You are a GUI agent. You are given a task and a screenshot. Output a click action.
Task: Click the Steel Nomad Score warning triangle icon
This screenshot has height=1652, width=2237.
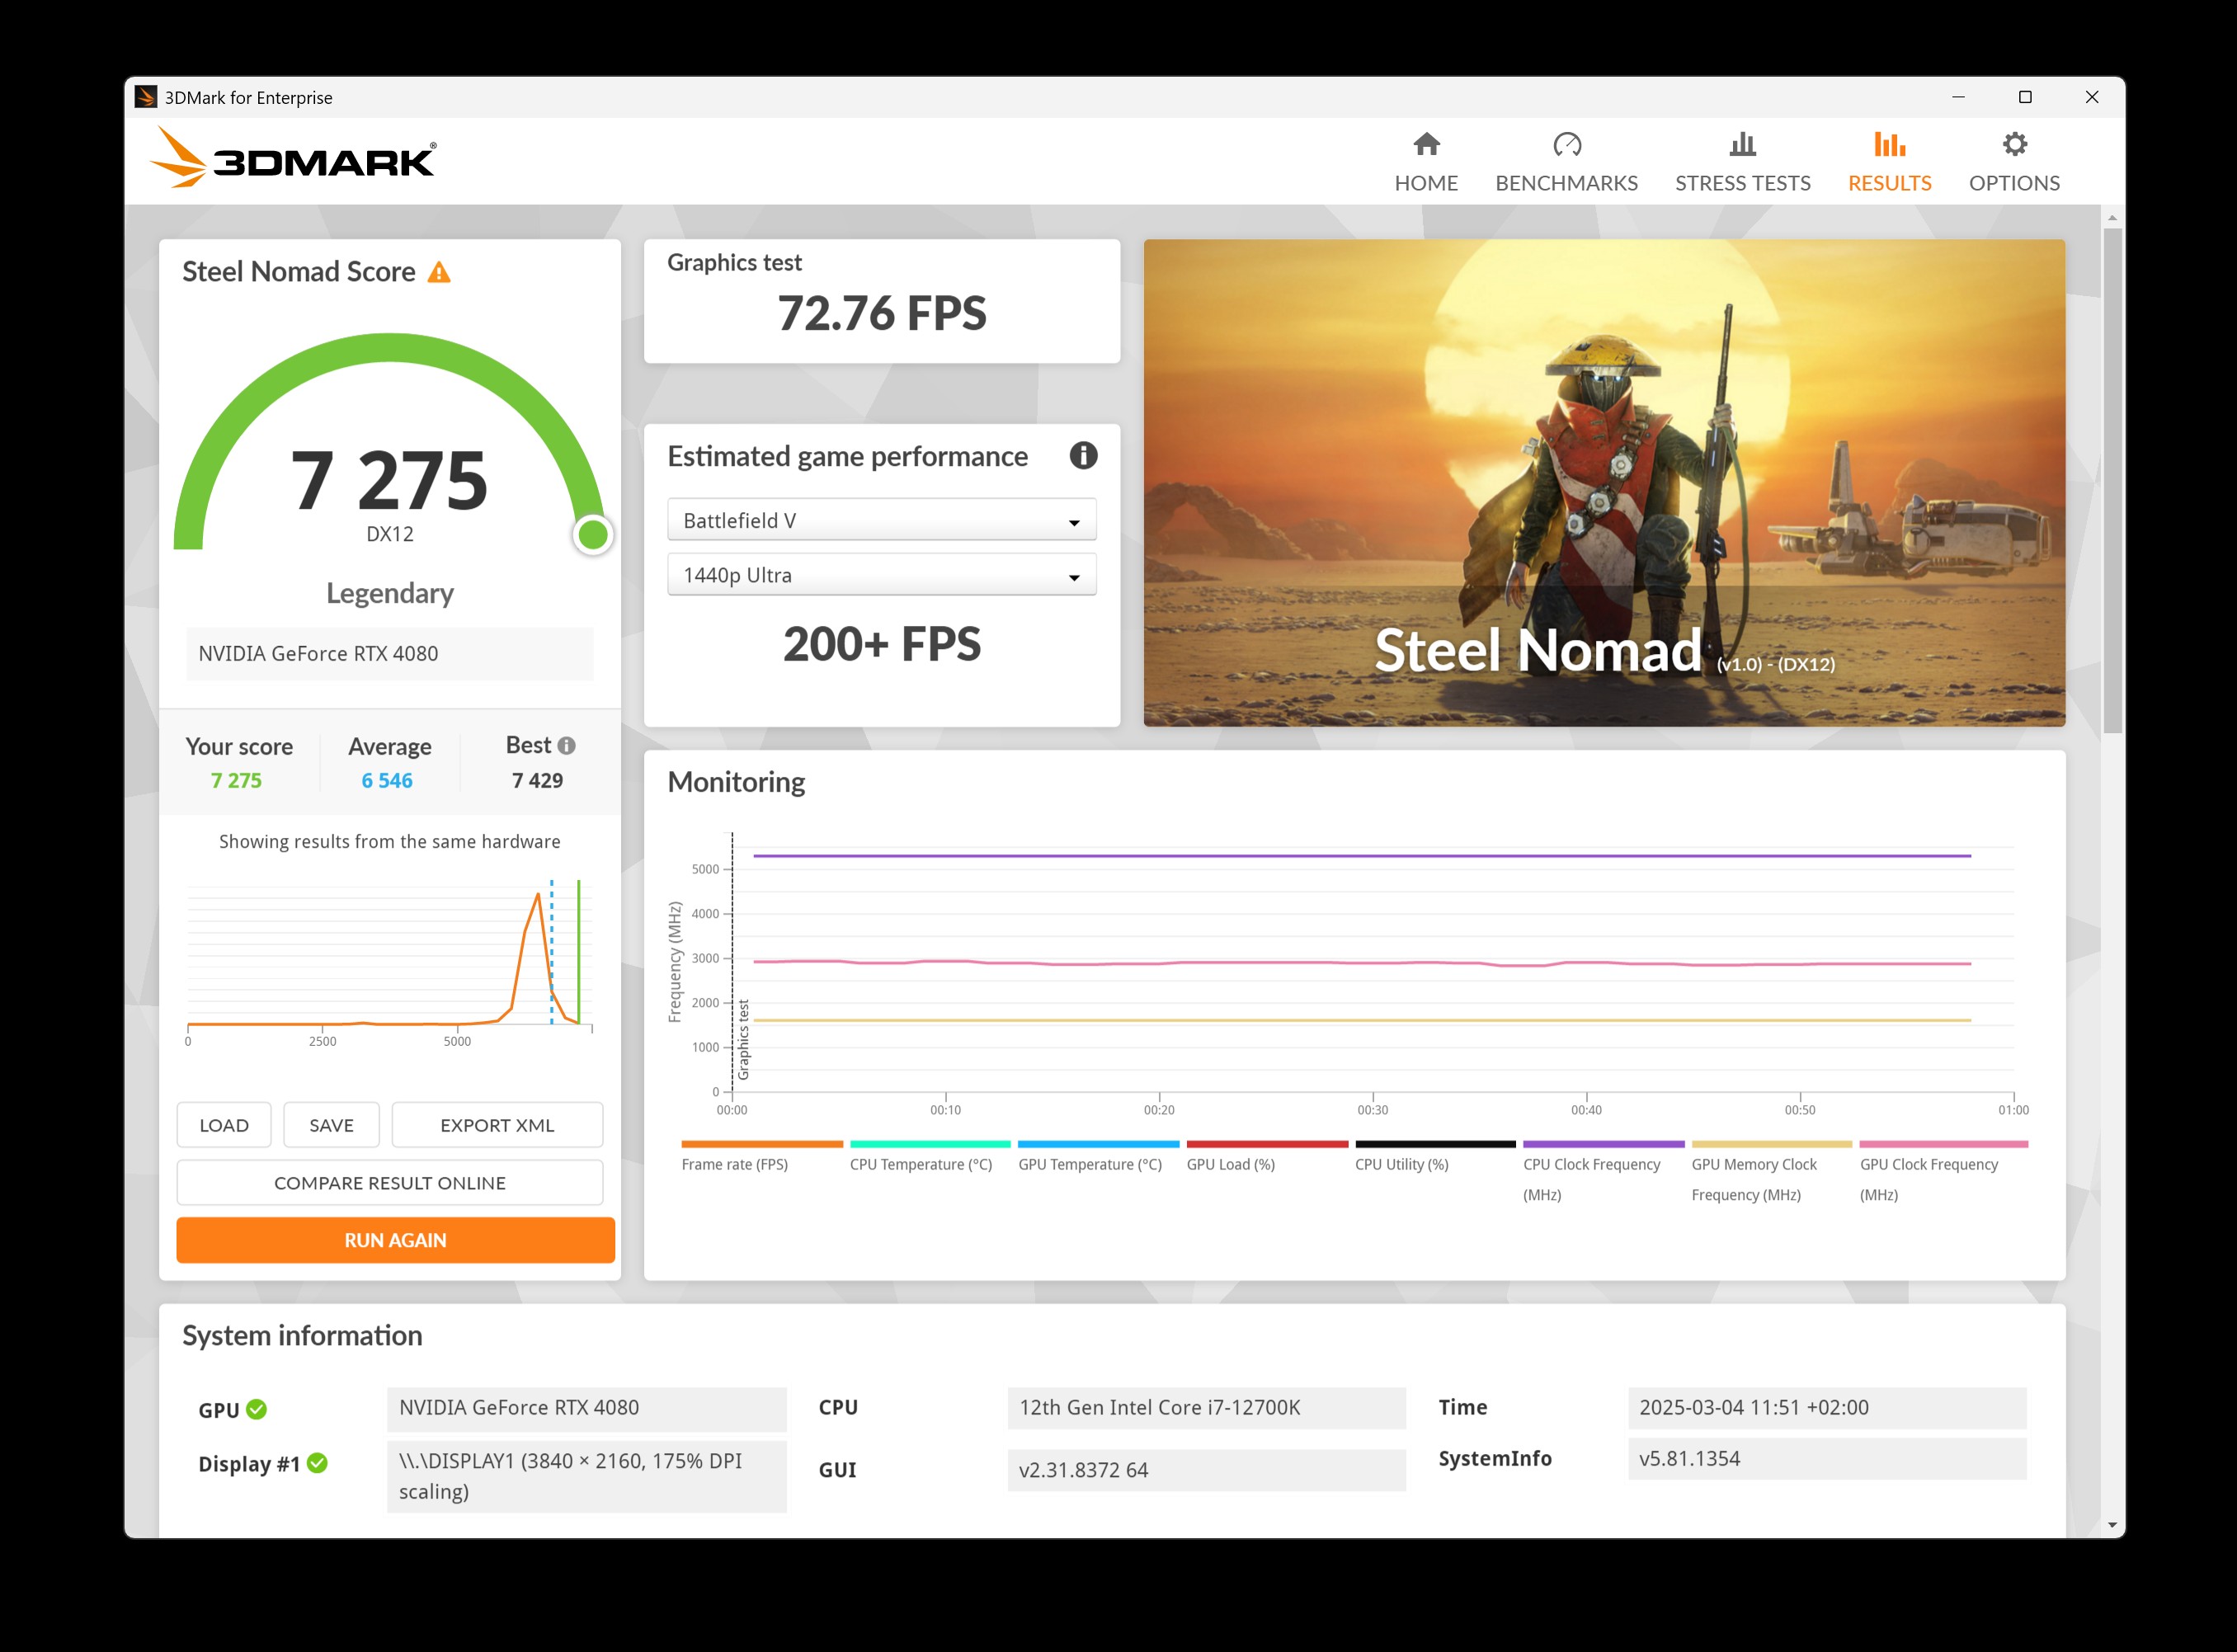tap(439, 272)
